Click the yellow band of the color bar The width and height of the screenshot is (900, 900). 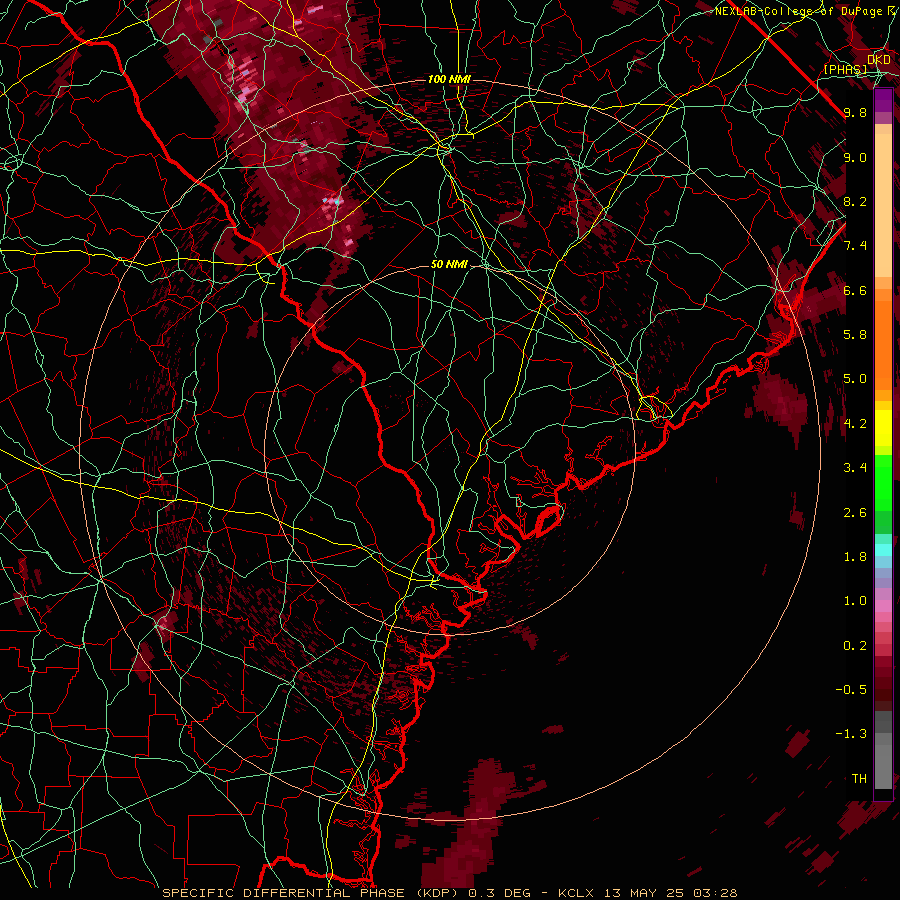(883, 428)
